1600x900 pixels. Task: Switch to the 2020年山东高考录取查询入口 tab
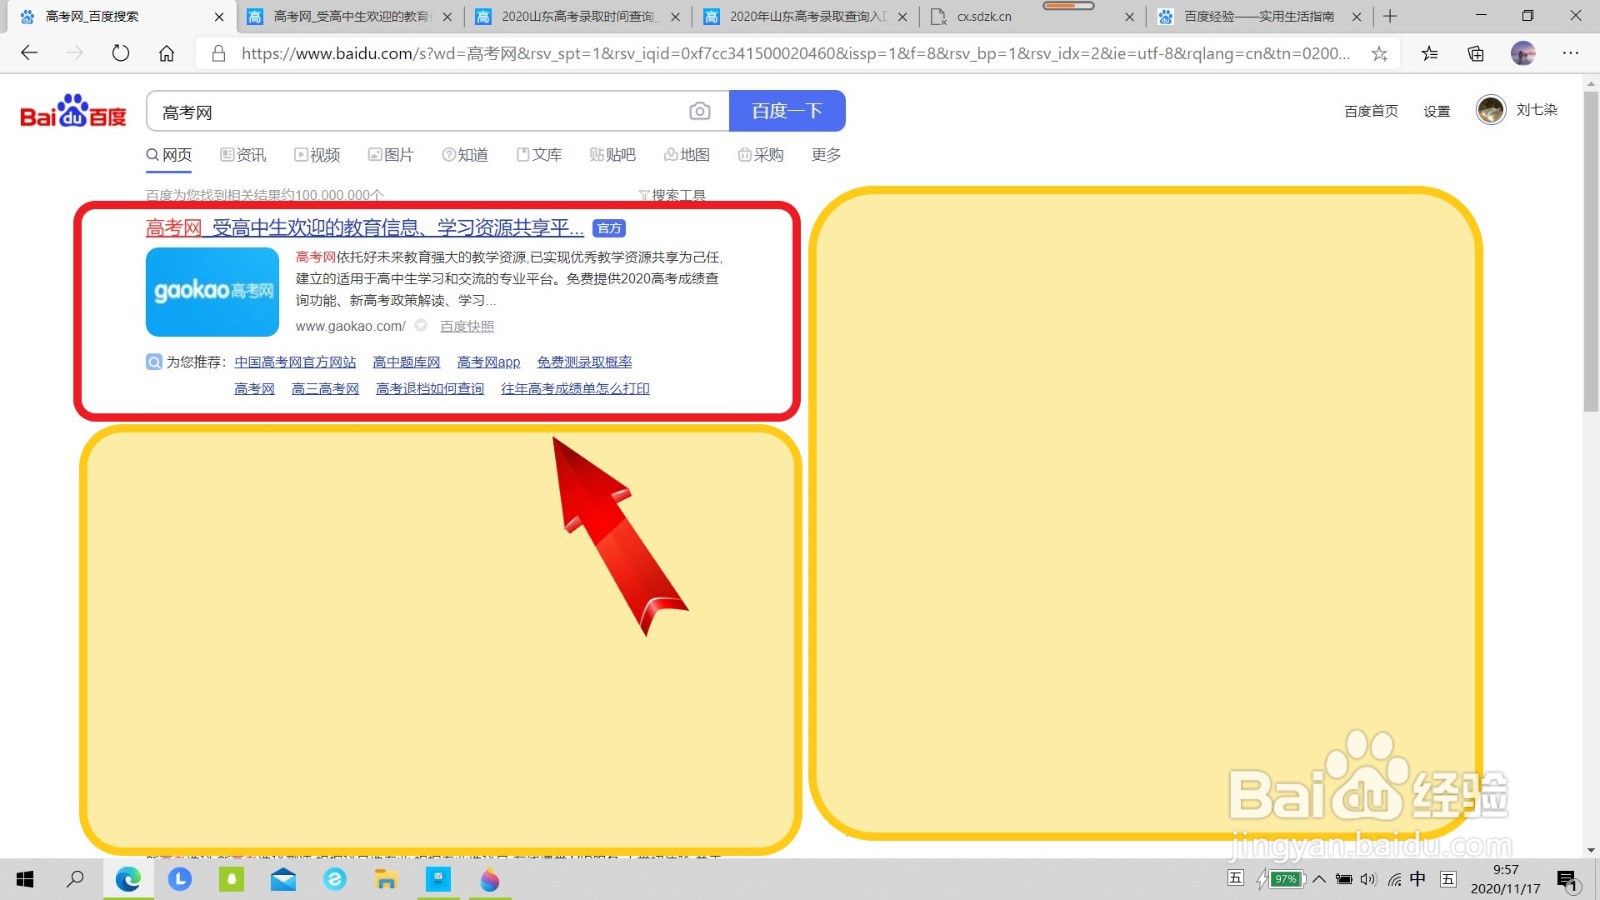click(806, 16)
